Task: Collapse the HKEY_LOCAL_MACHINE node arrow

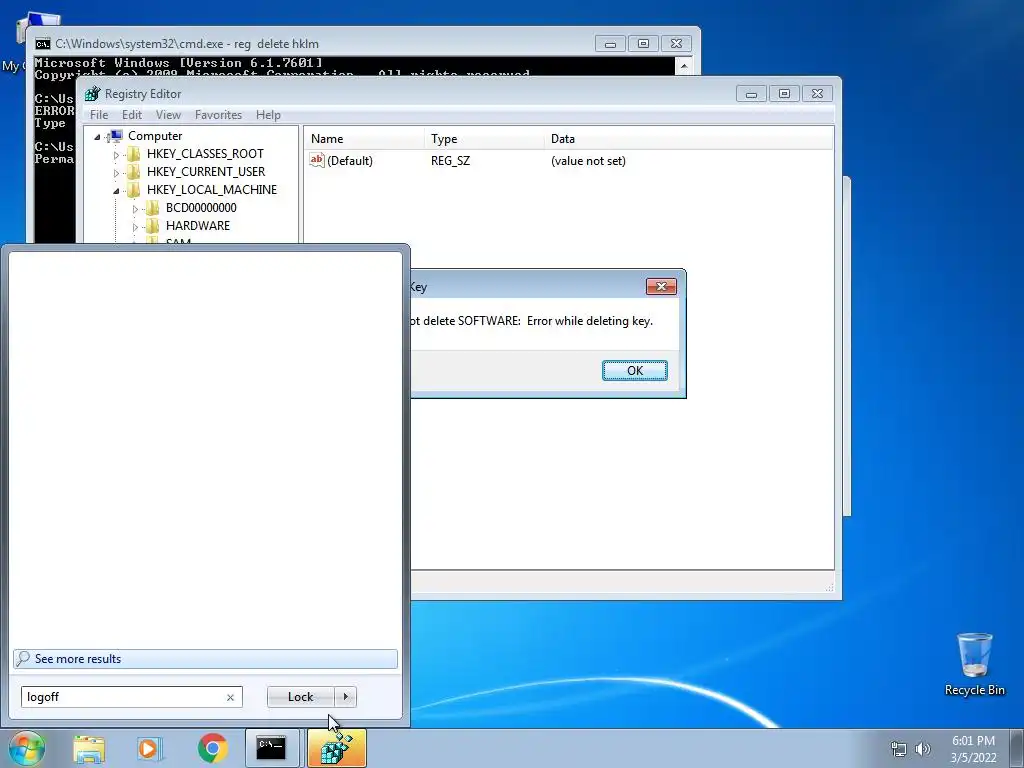Action: 116,191
